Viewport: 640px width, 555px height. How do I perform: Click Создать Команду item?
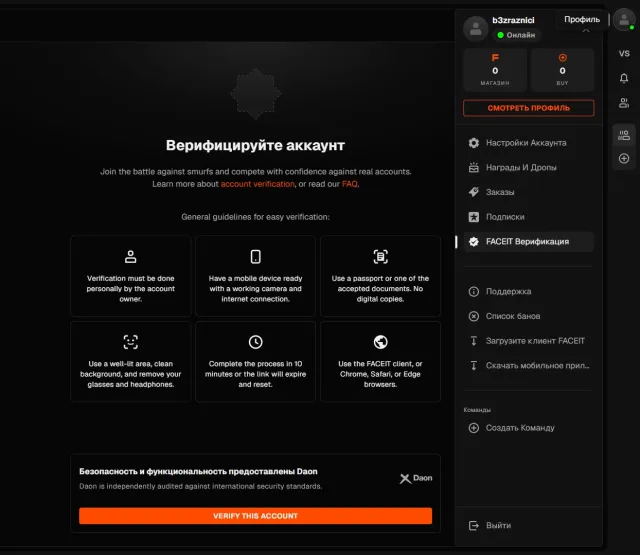tap(529, 428)
